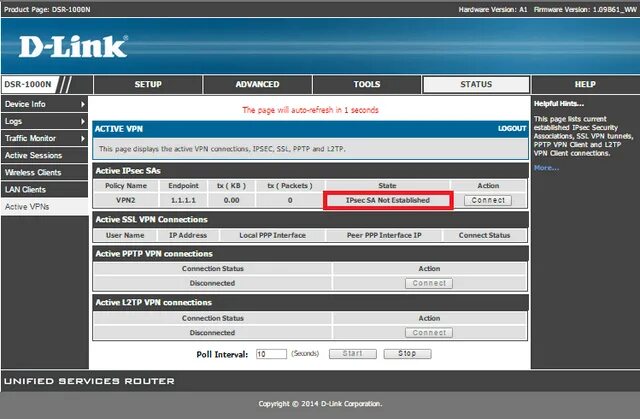
Task: Click the Connect Status column header
Action: click(x=484, y=235)
